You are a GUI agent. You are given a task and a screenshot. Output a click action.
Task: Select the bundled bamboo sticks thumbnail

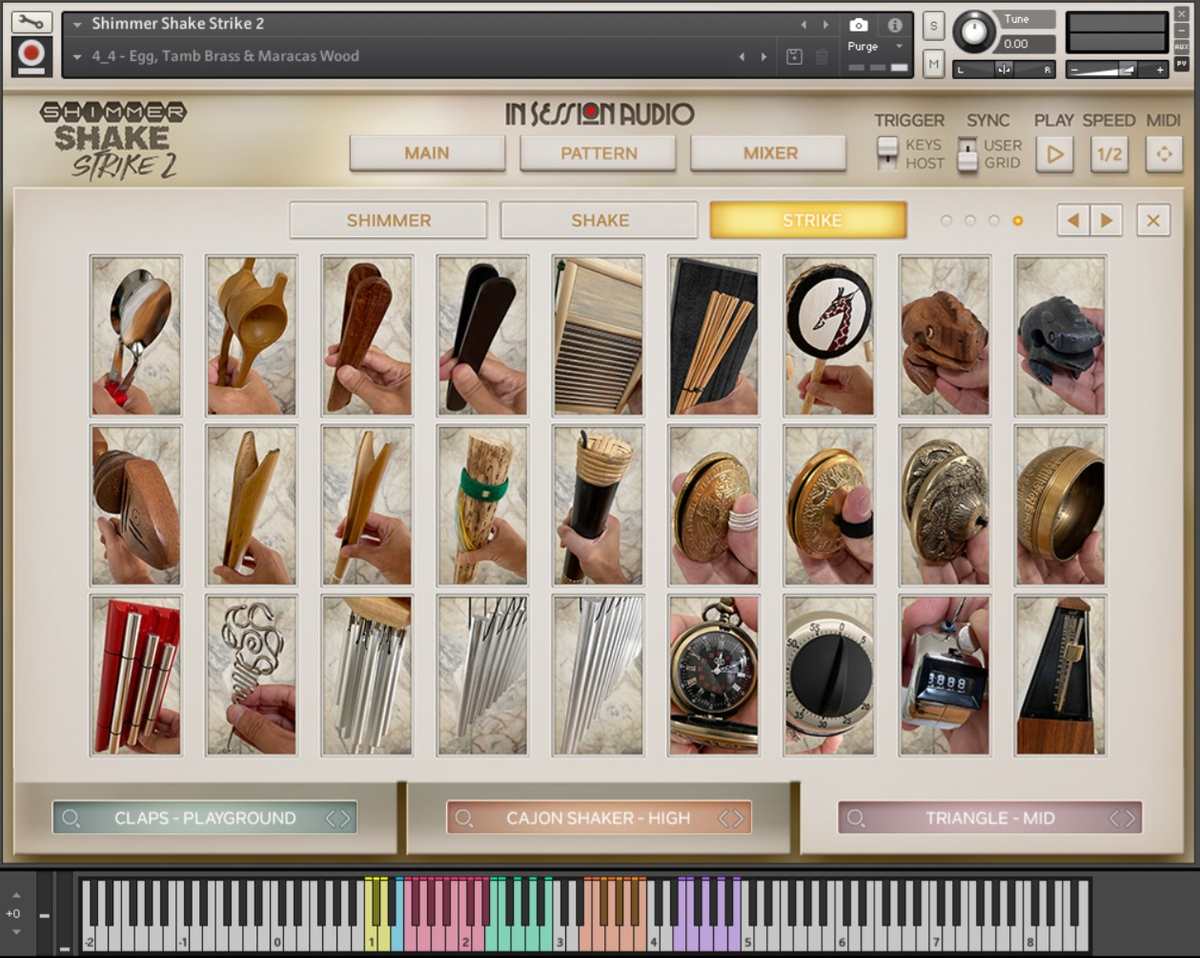(x=714, y=335)
